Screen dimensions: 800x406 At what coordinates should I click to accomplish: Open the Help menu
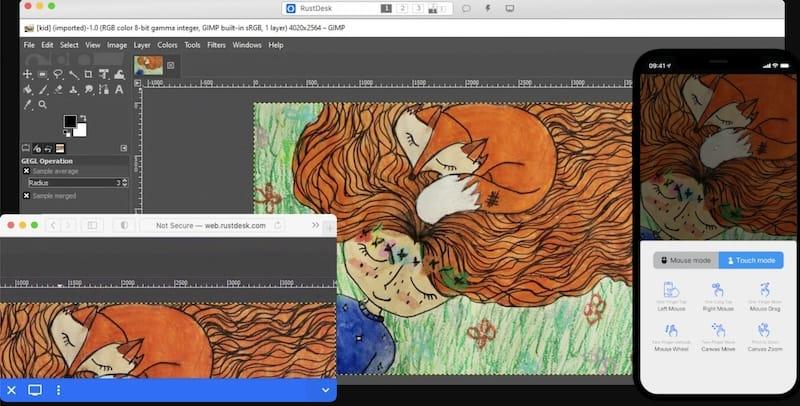pos(276,45)
